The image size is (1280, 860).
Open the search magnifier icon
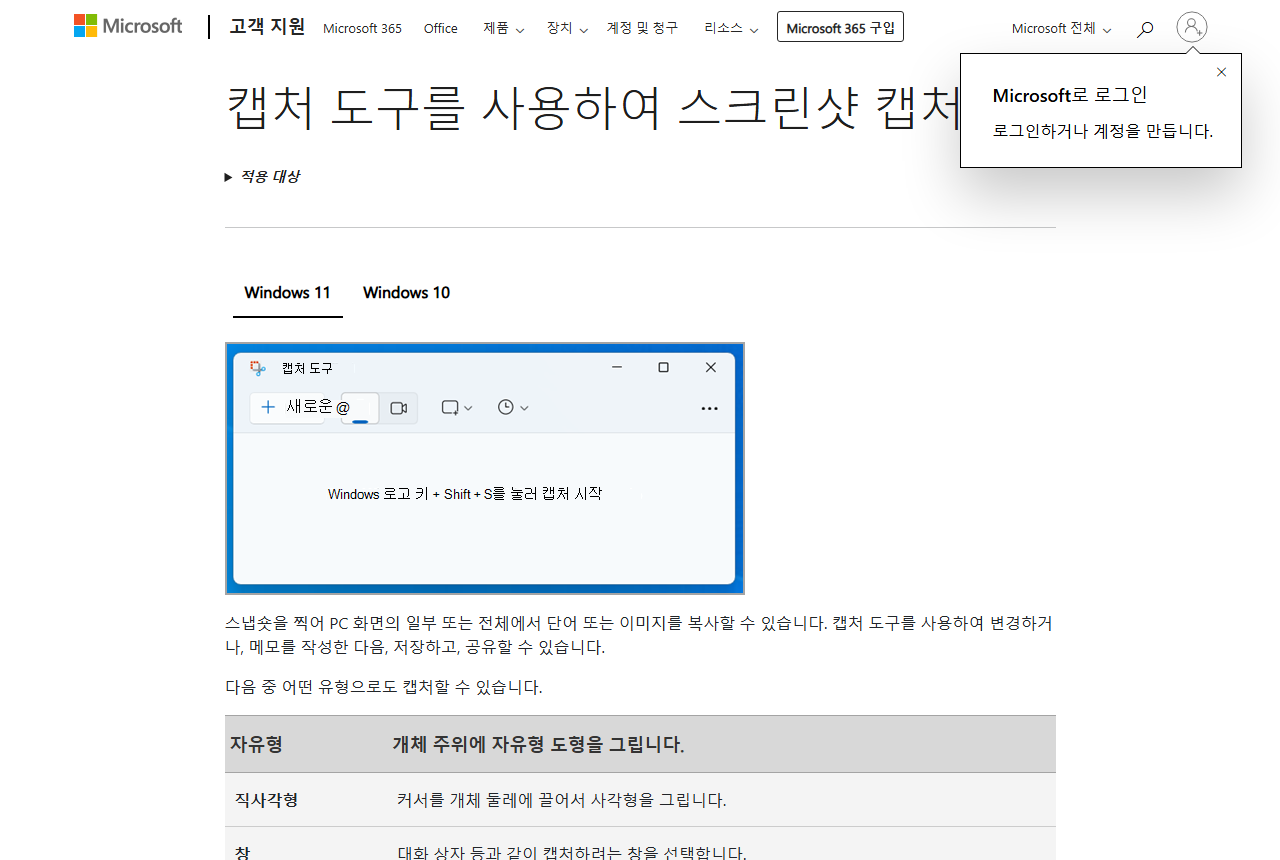click(x=1145, y=29)
